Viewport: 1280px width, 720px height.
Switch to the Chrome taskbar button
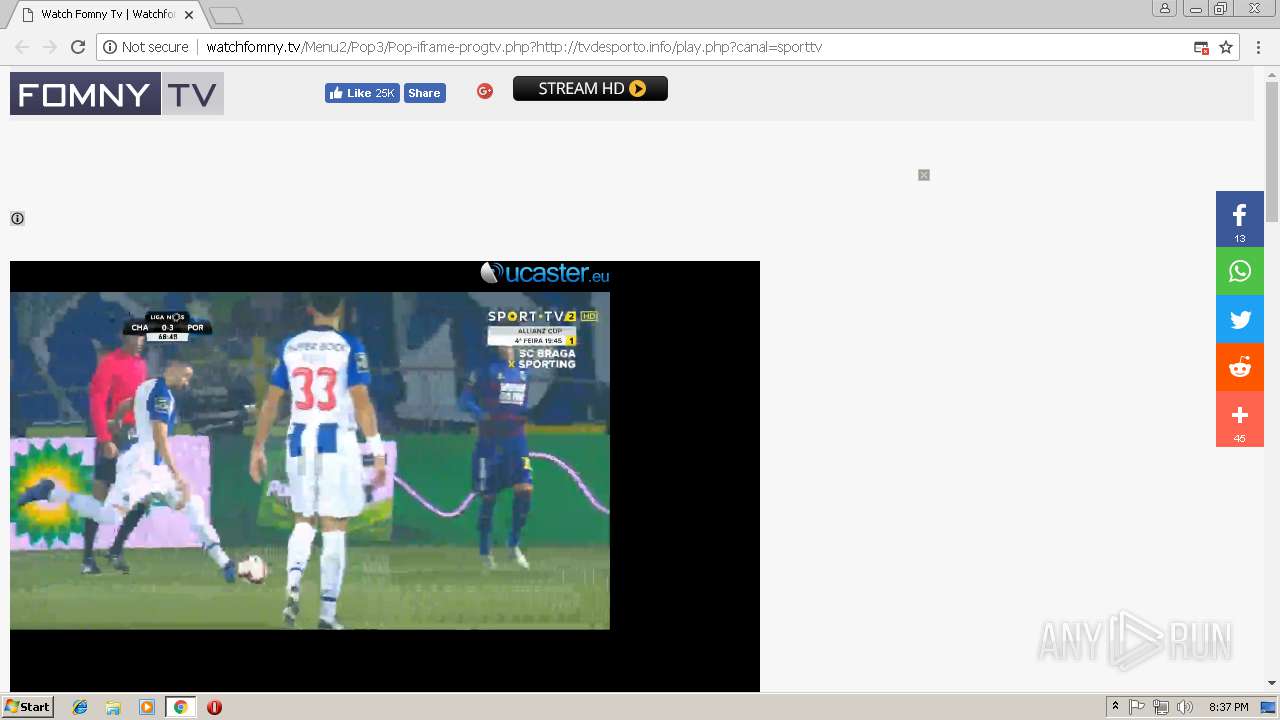(180, 707)
